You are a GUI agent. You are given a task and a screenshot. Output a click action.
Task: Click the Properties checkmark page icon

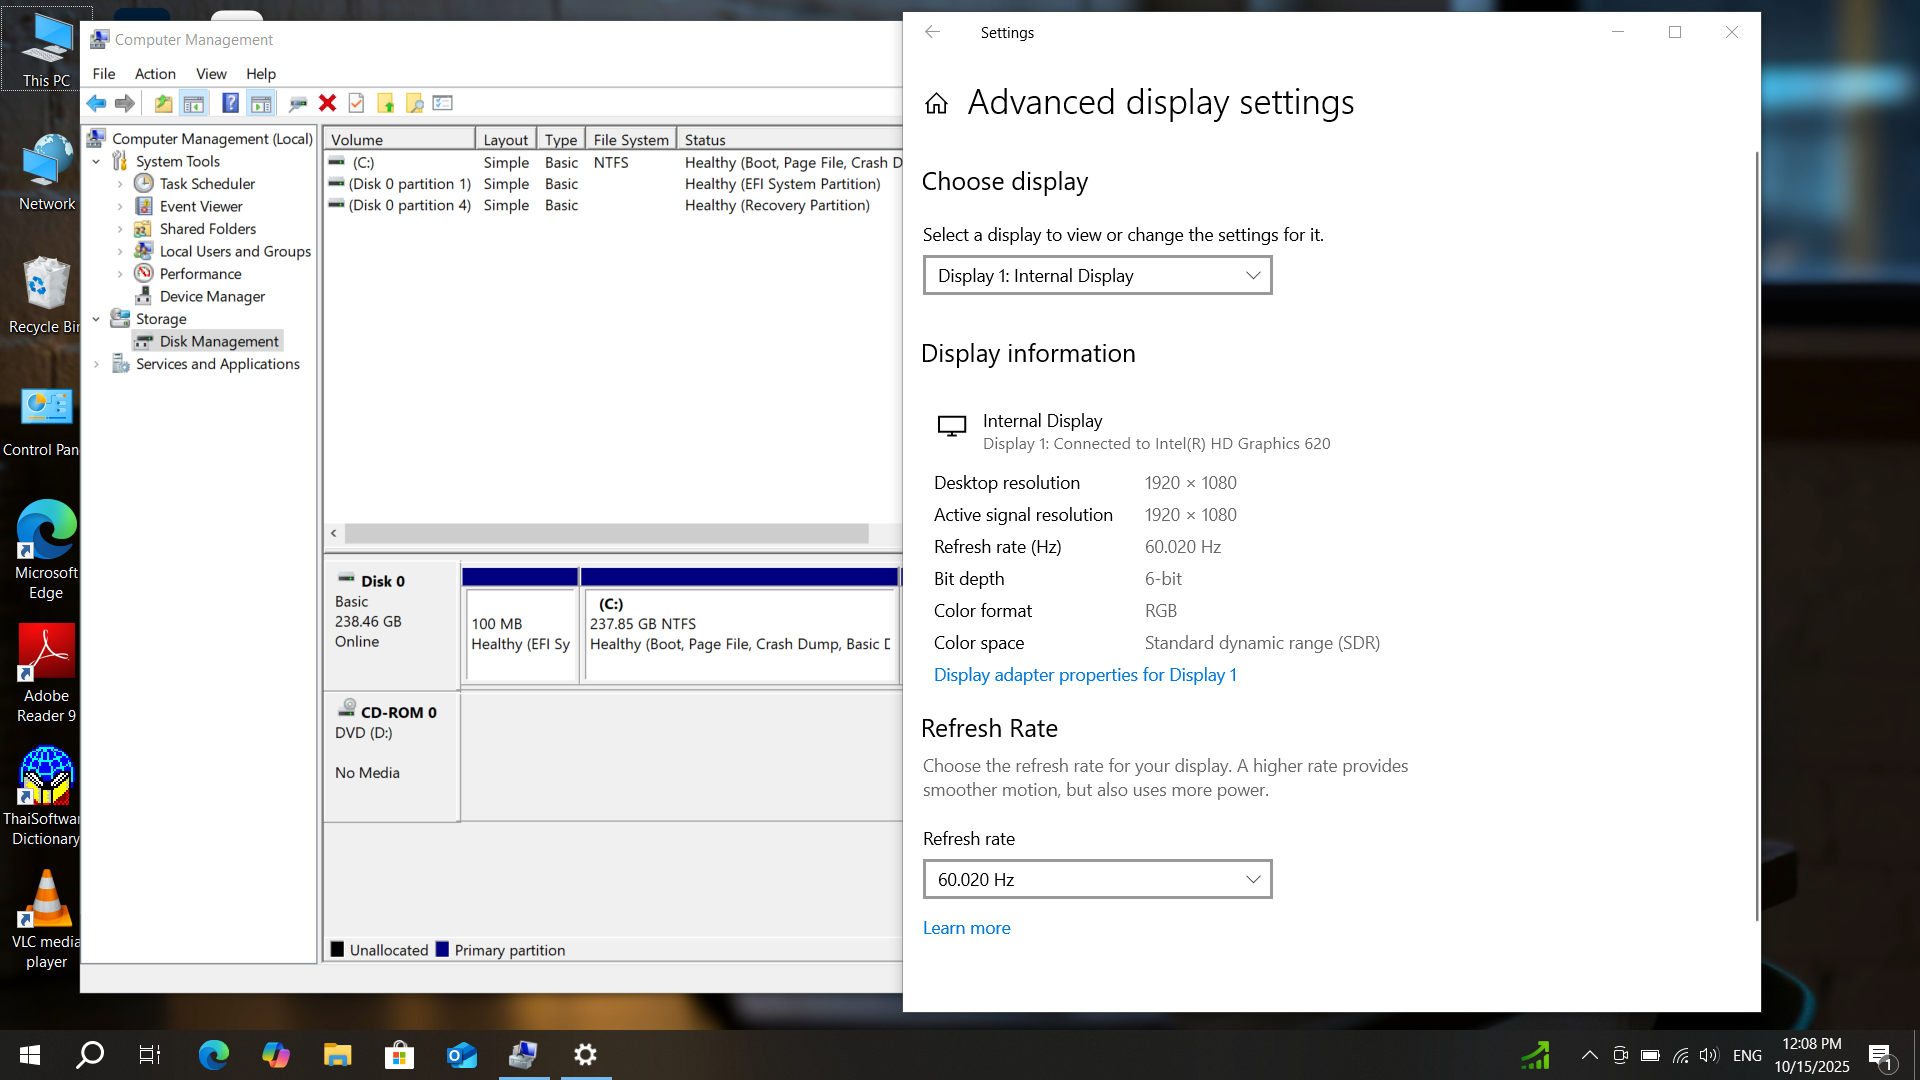click(356, 103)
